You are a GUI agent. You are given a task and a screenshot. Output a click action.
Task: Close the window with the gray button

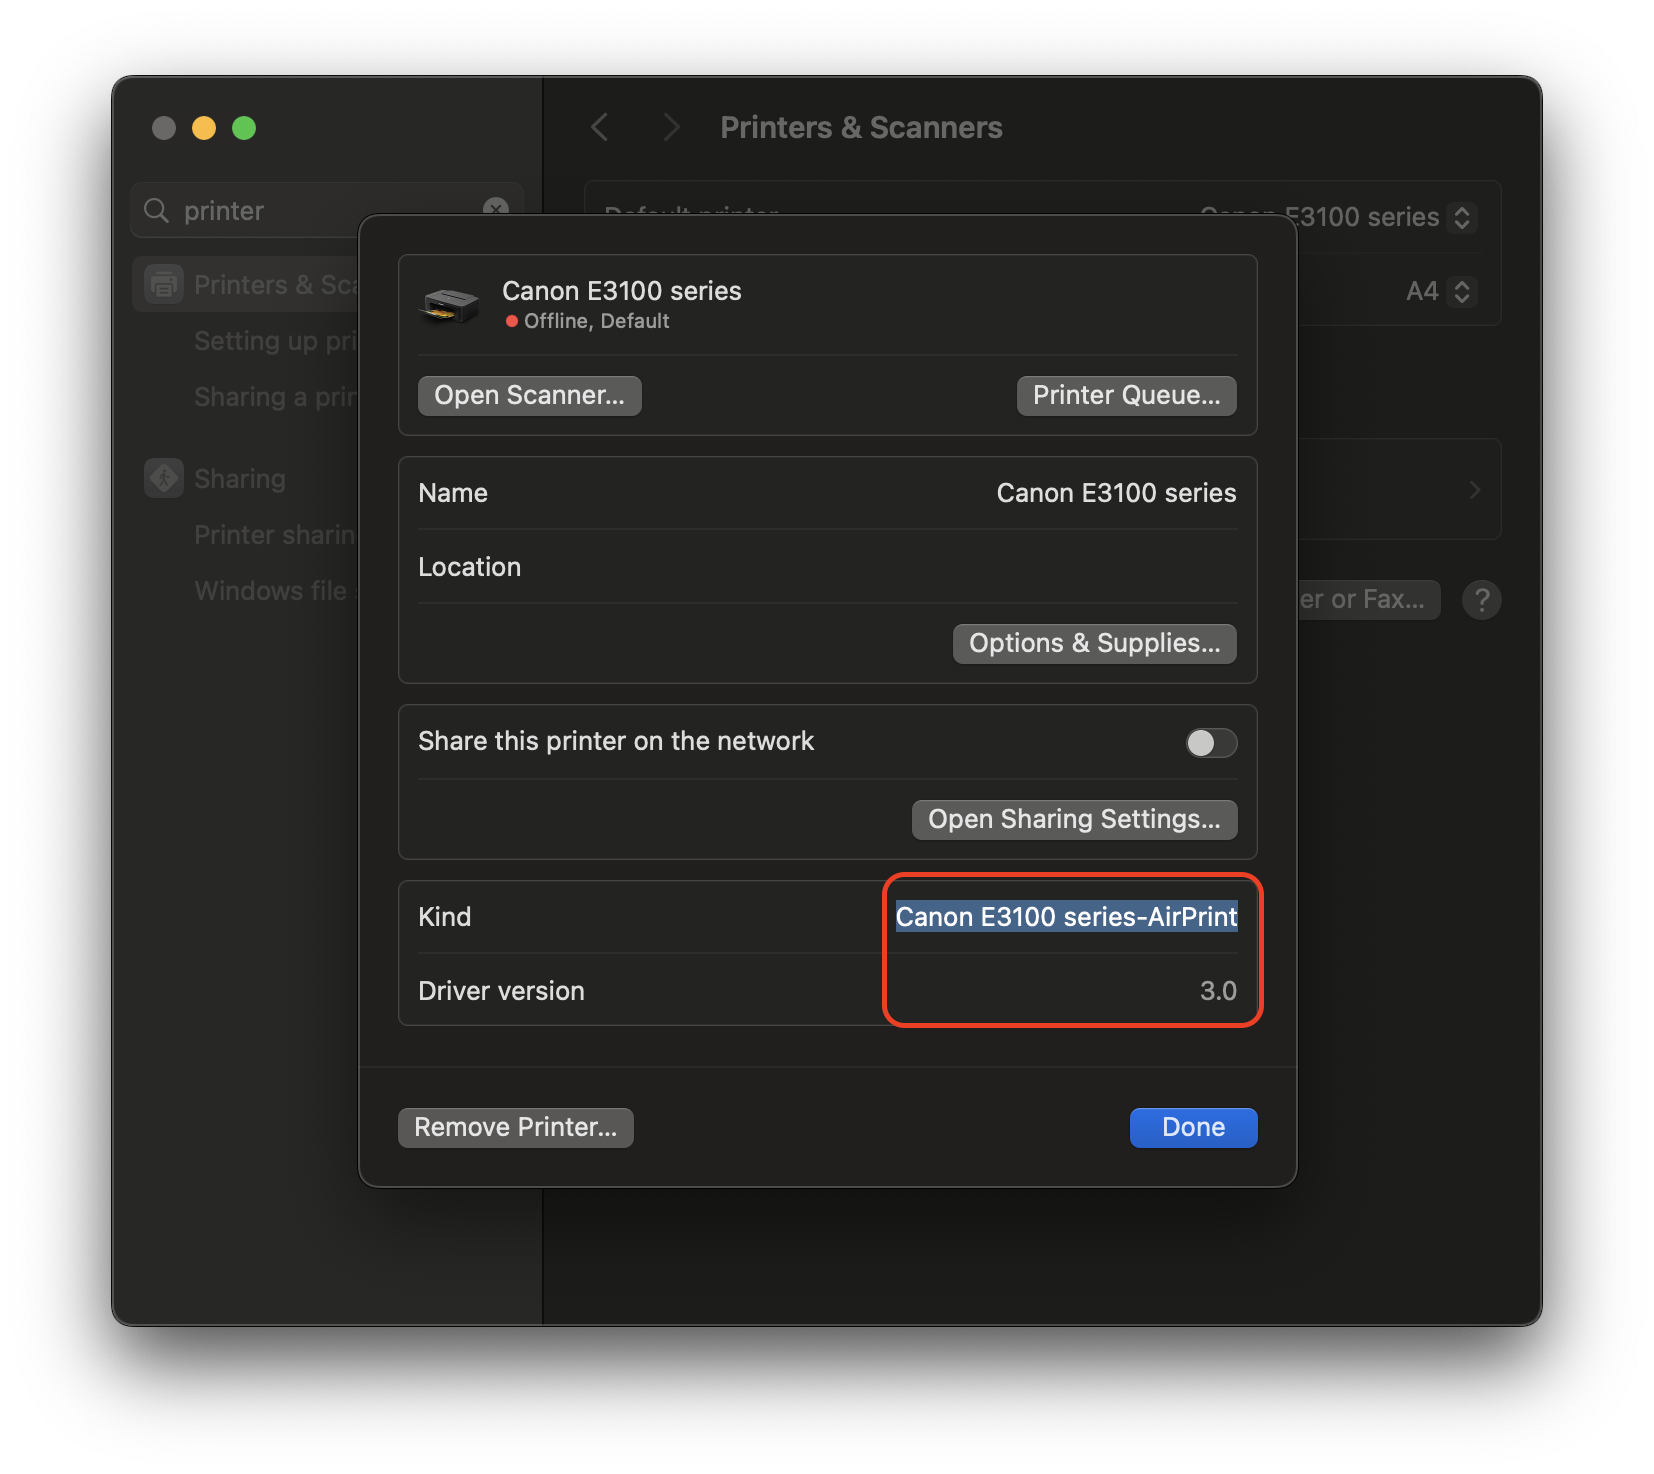[x=164, y=128]
